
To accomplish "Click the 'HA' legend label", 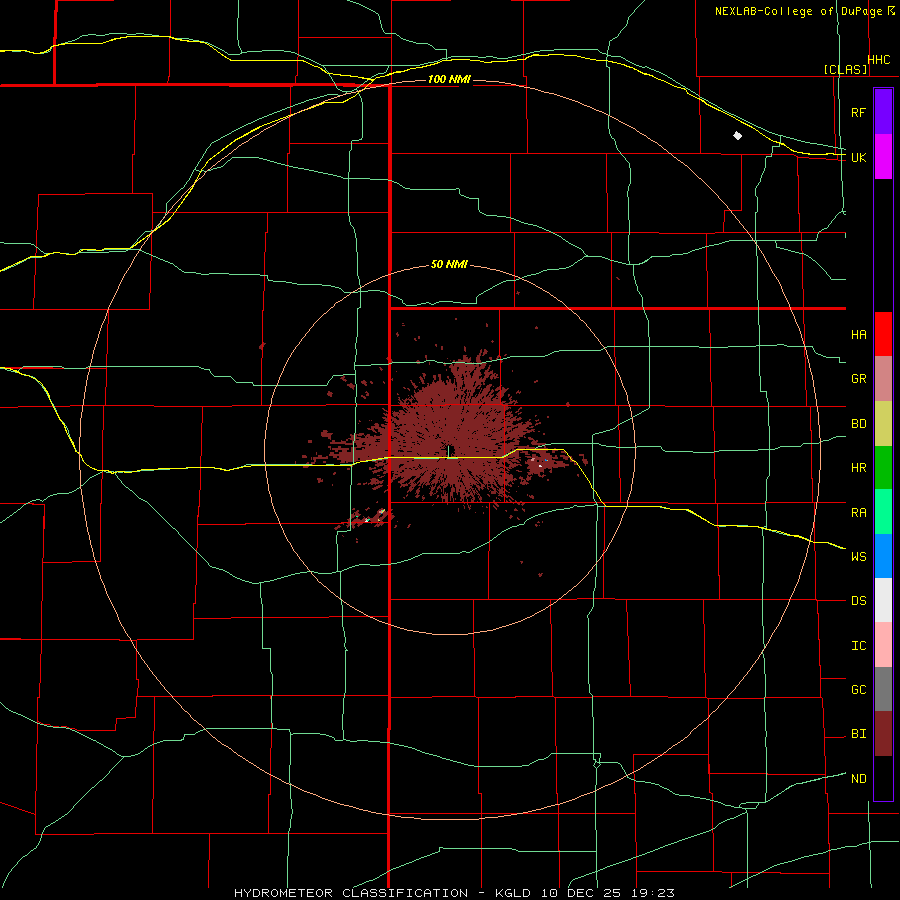I will pos(859,334).
